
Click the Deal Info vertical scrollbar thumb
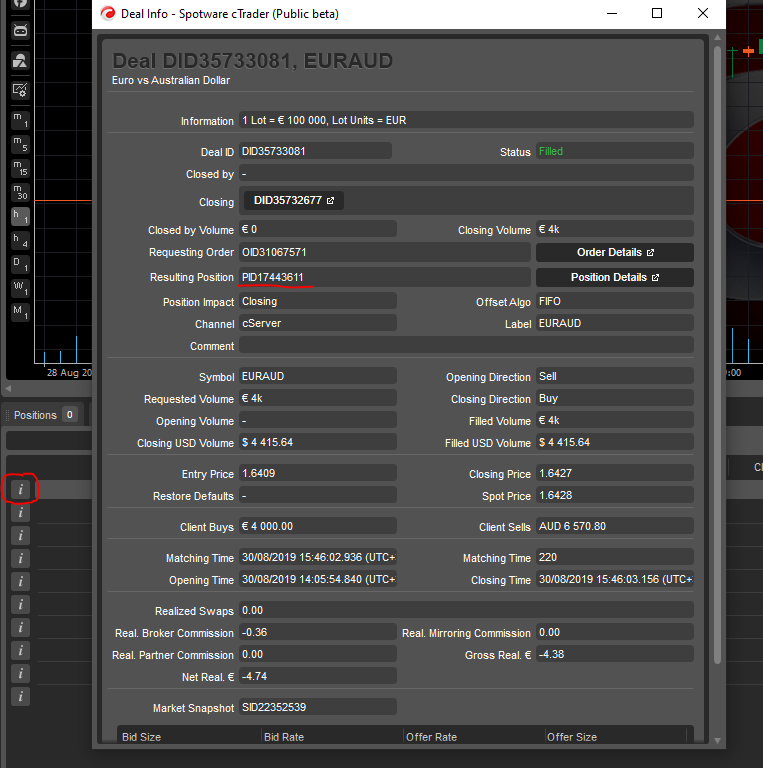click(717, 355)
